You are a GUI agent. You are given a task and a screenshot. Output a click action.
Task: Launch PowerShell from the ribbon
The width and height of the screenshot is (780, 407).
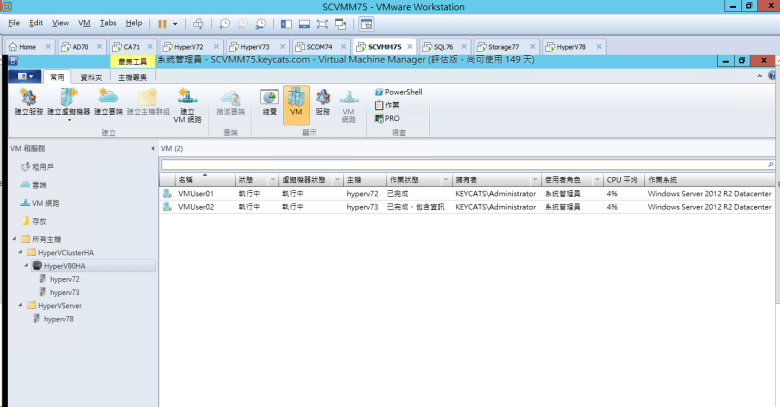point(397,91)
